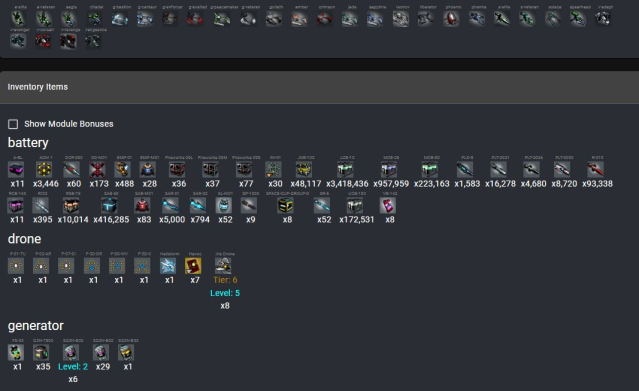
Task: Select the generator with x35 count
Action: click(41, 352)
